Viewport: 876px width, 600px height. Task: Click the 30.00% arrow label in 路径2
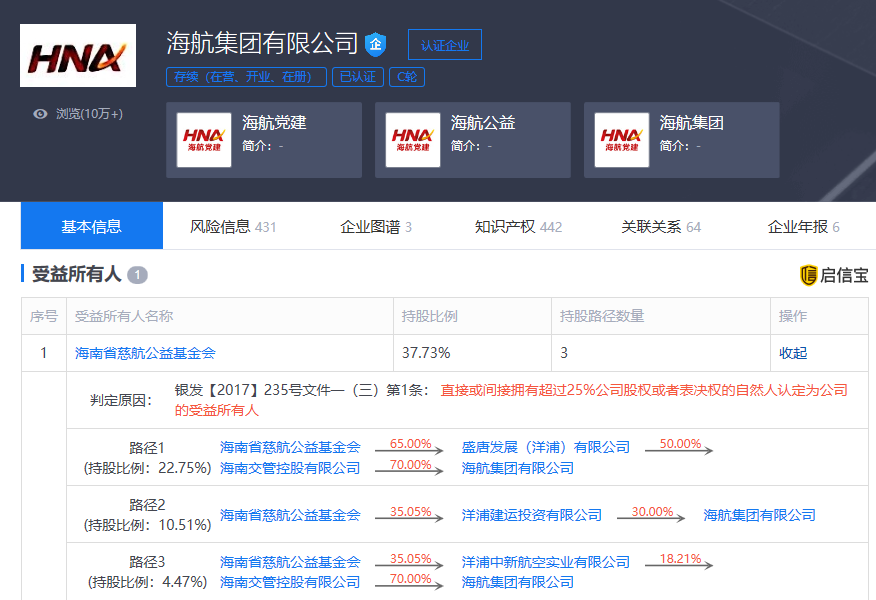[653, 512]
